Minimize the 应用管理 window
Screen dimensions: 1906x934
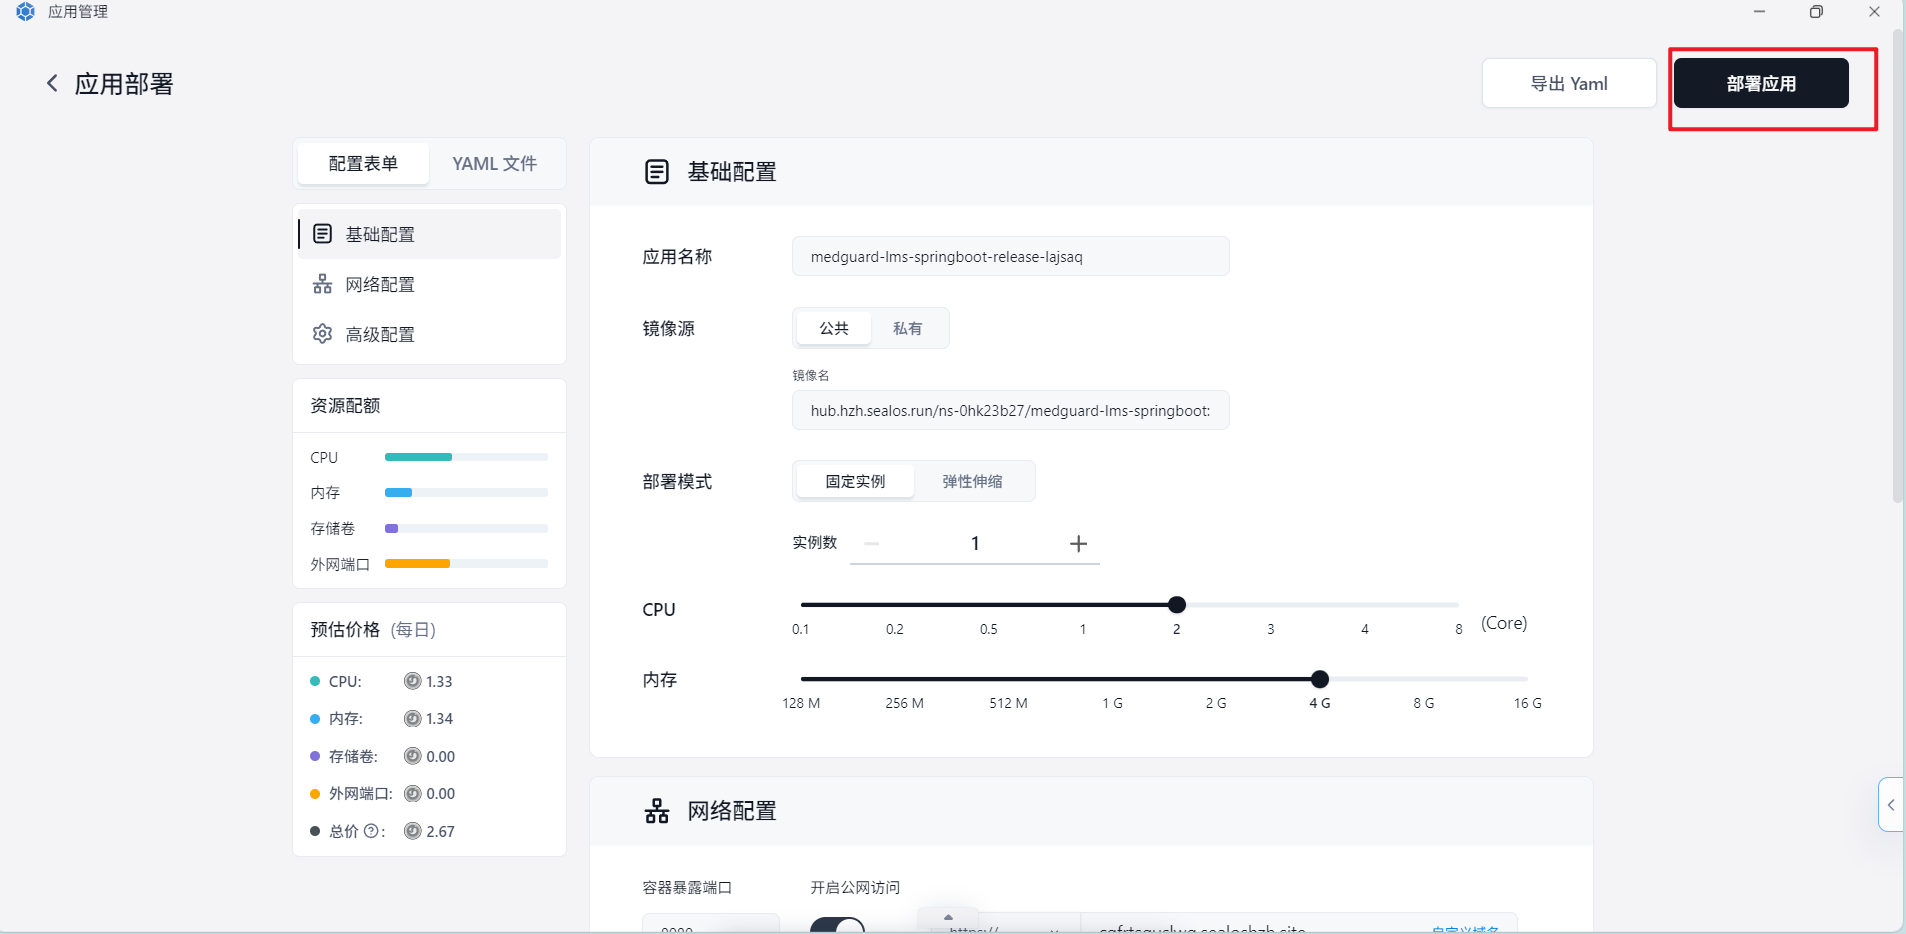point(1759,12)
